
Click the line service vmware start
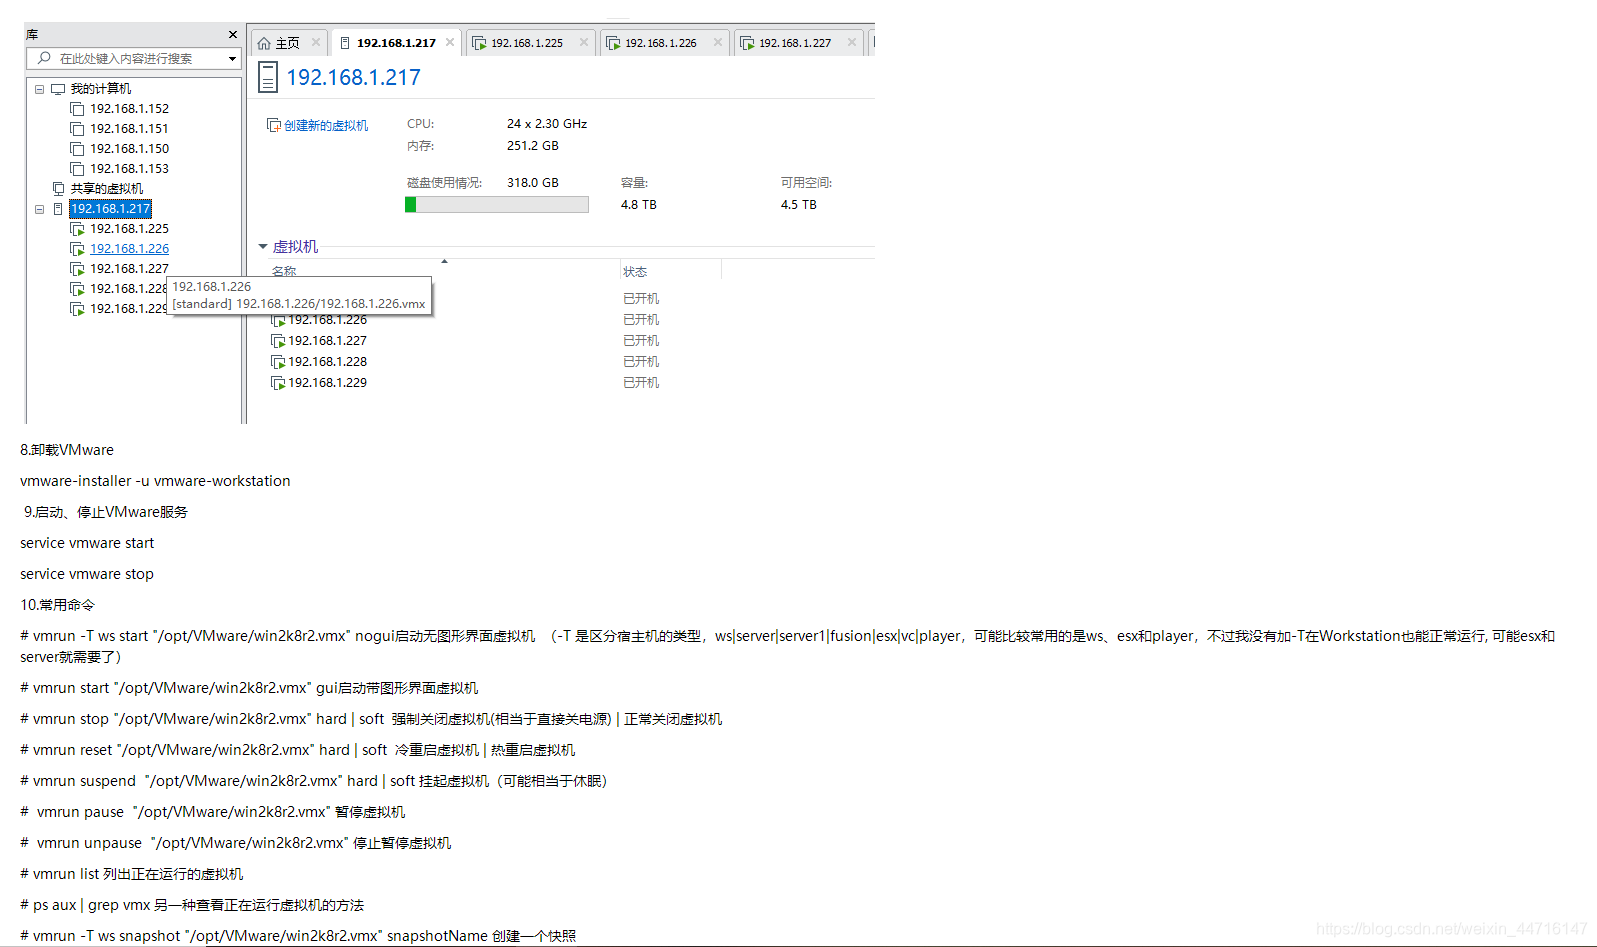pyautogui.click(x=87, y=543)
